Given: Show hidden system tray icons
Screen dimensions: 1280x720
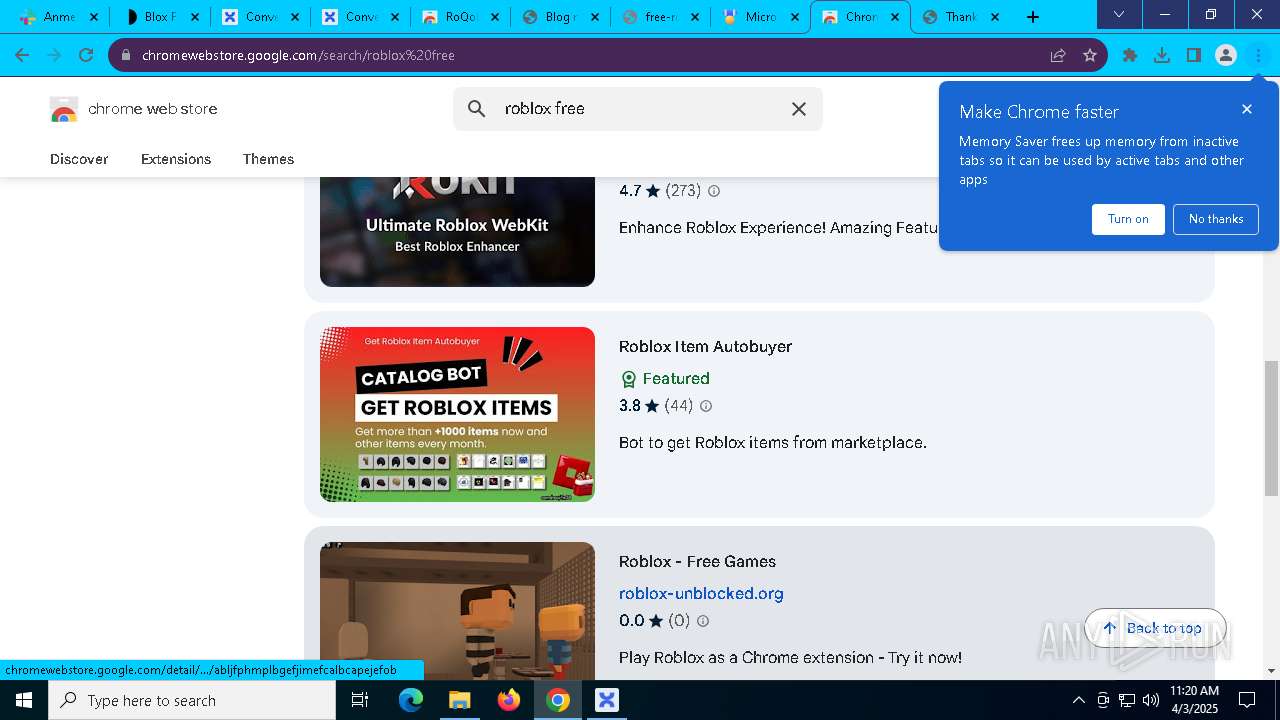Looking at the screenshot, I should click(x=1078, y=700).
